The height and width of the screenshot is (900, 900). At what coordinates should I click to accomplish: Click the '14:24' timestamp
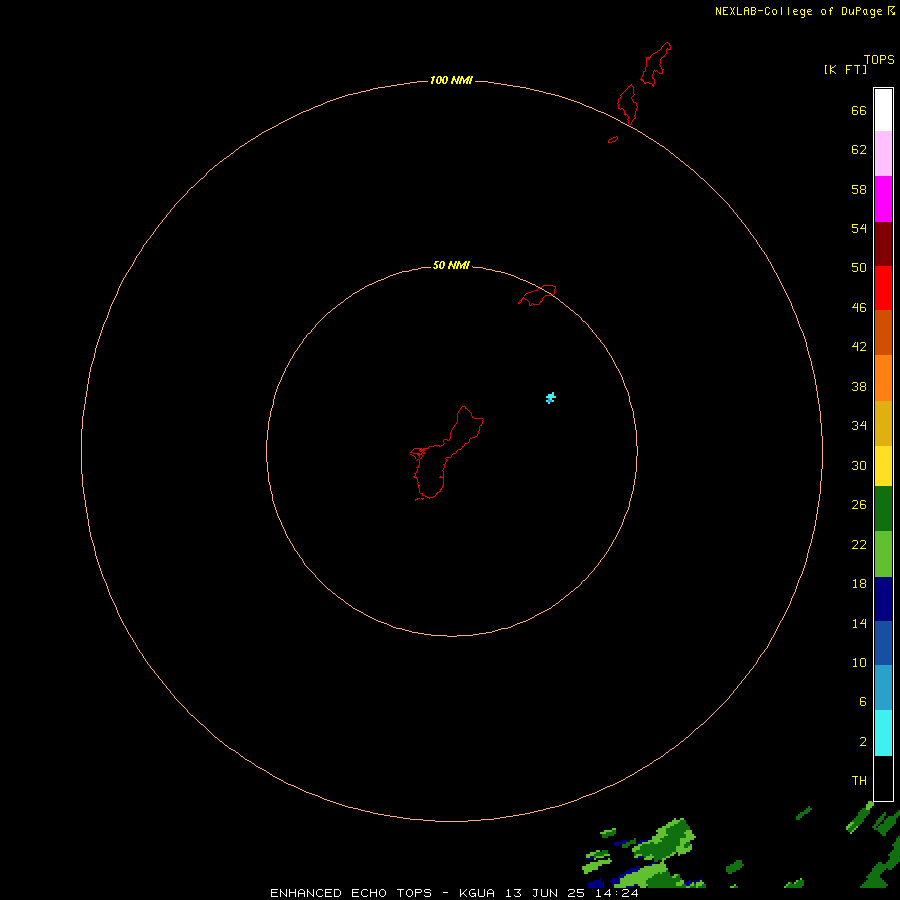(616, 893)
